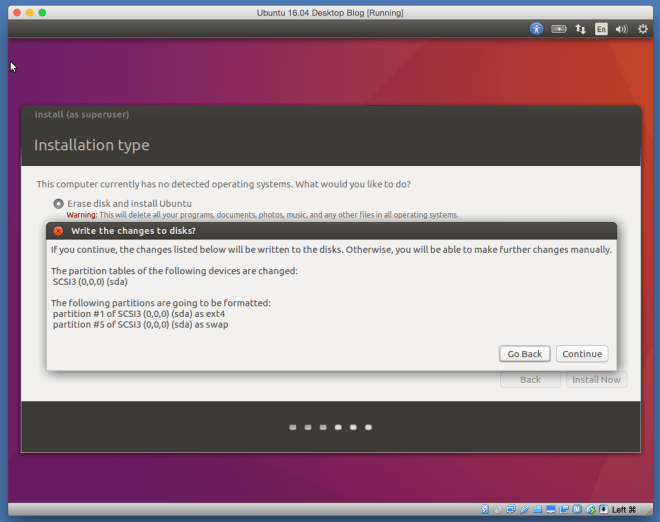This screenshot has width=660, height=522.
Task: Open the system gear menu
Action: tap(643, 29)
